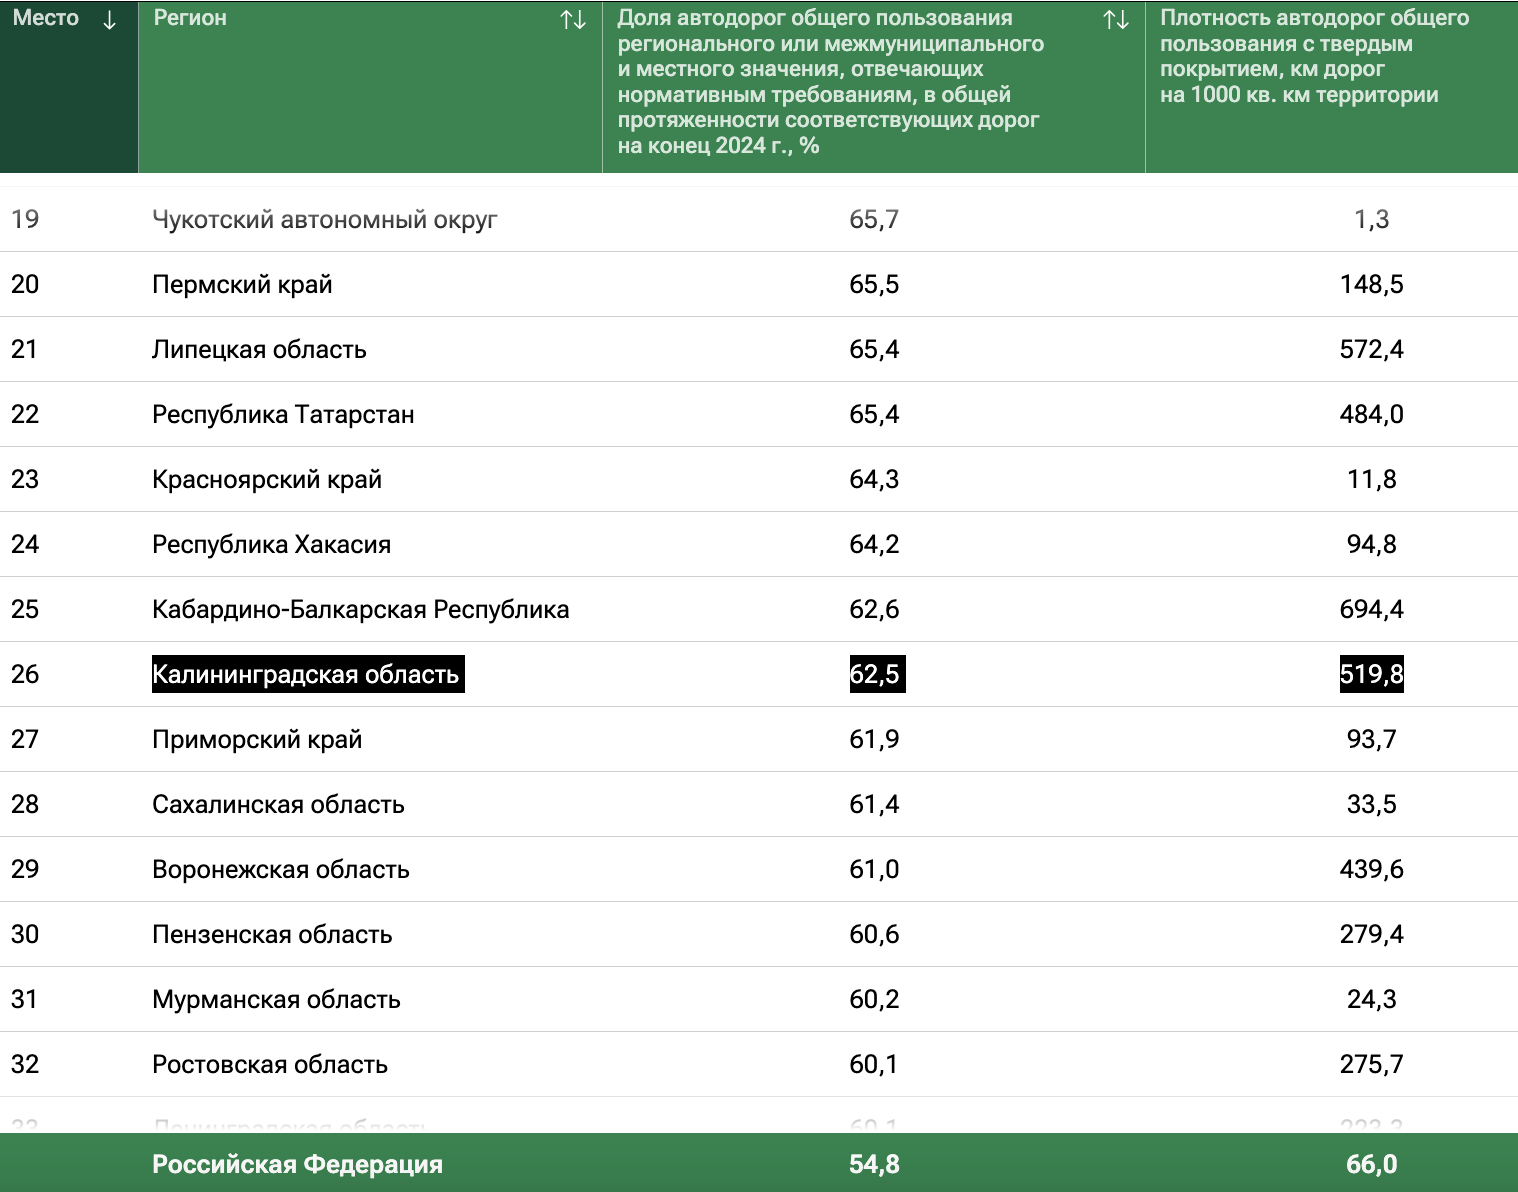Click Воронежская область region name

click(x=281, y=869)
